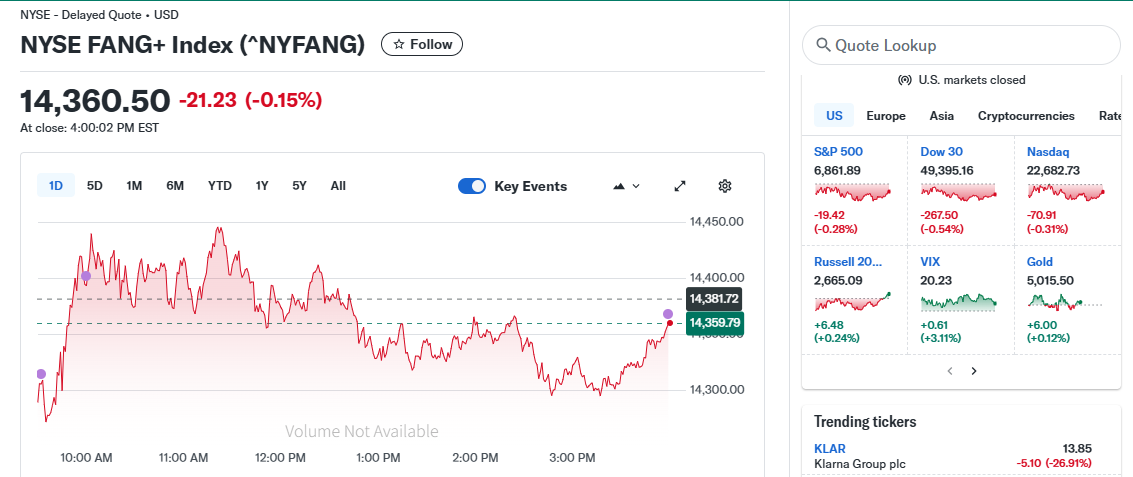
Task: Click the star icon on Follow
Action: pos(399,44)
